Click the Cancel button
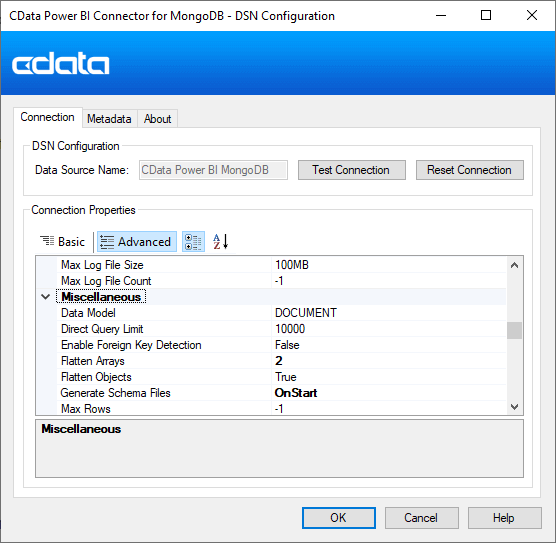 tap(421, 518)
